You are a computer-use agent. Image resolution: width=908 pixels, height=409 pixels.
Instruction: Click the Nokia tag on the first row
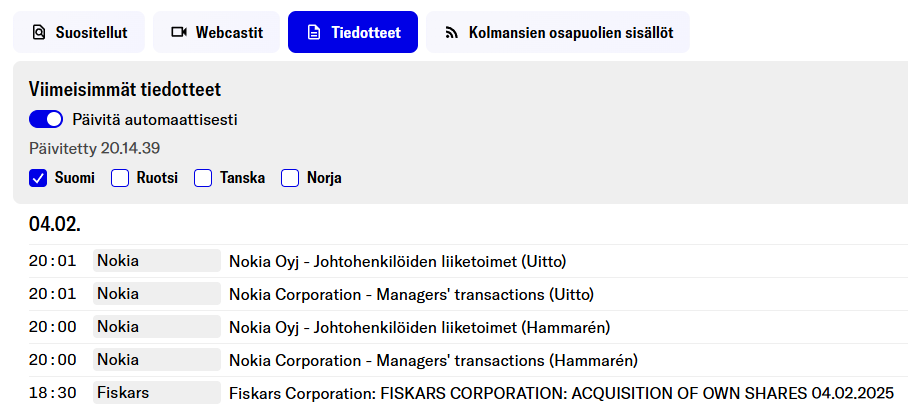(x=157, y=262)
